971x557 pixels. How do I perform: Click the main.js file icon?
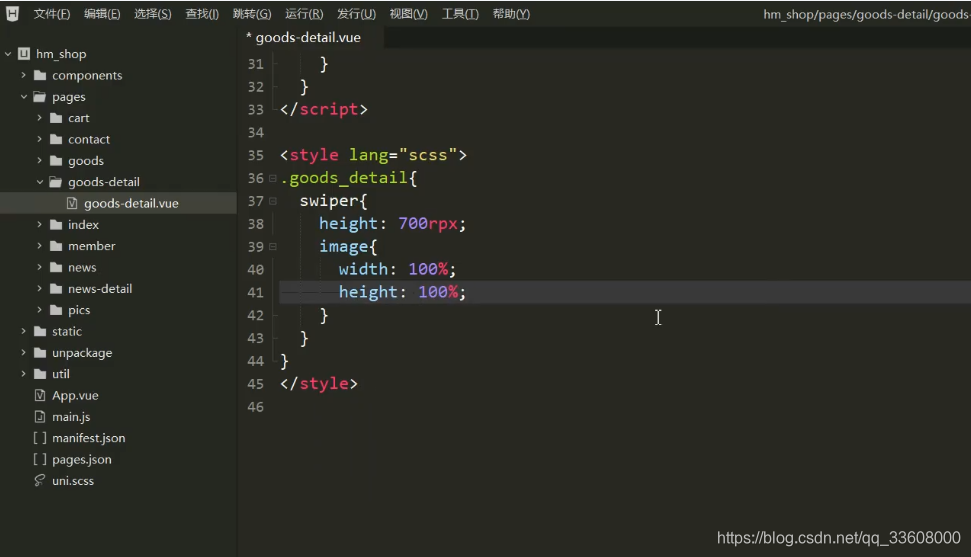(x=40, y=416)
